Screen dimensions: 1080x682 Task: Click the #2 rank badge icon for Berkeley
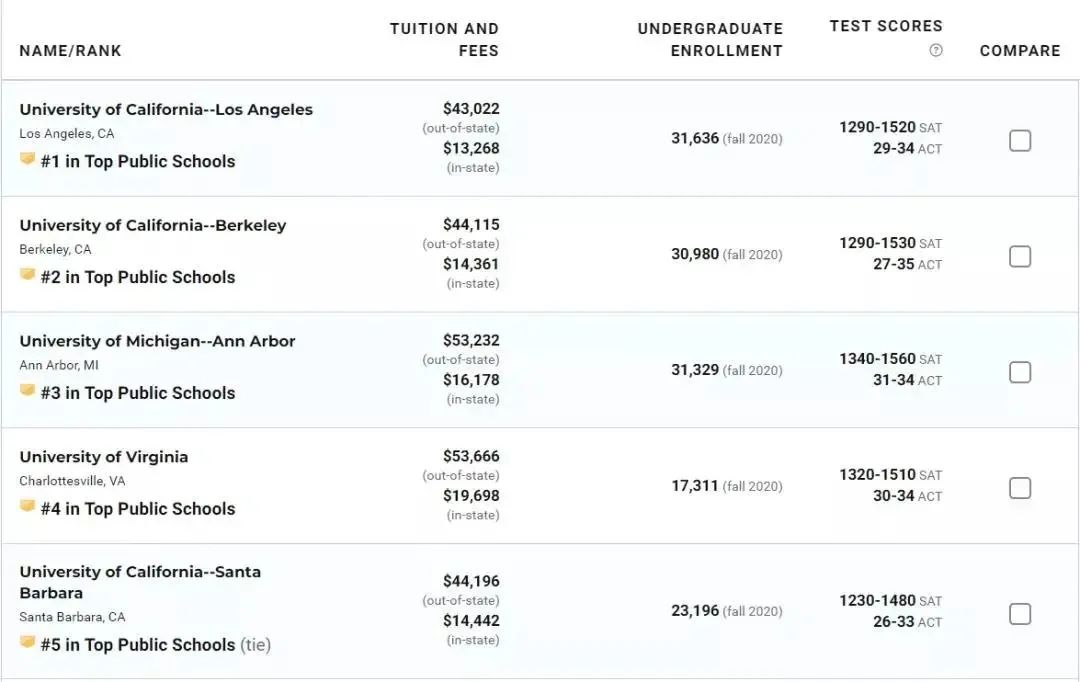pyautogui.click(x=28, y=276)
